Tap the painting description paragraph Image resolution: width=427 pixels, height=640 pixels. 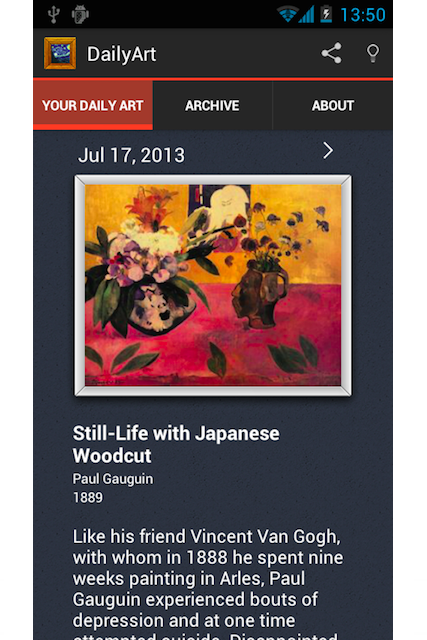click(208, 584)
